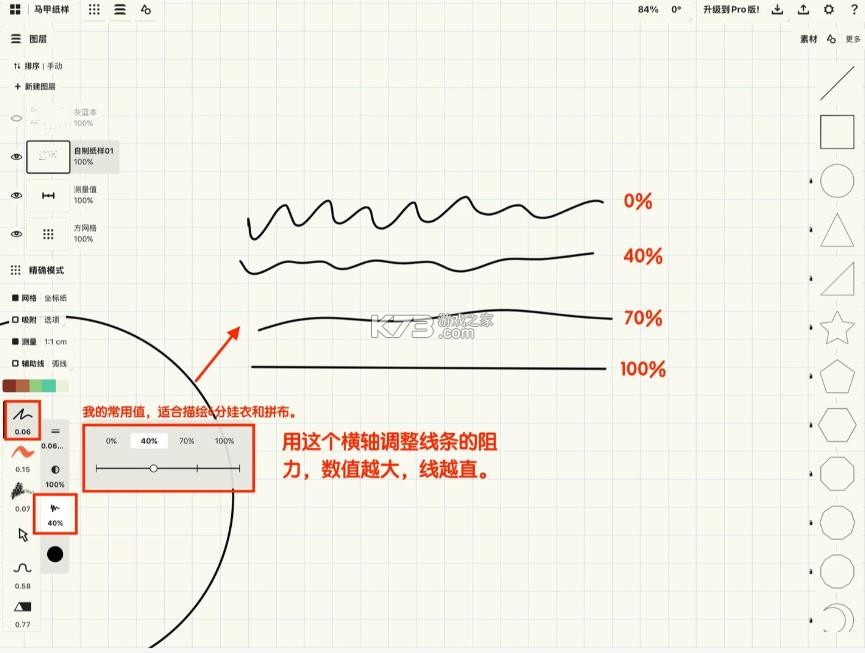This screenshot has height=653, width=865.
Task: Open the upload/export icon in top bar
Action: coord(802,9)
